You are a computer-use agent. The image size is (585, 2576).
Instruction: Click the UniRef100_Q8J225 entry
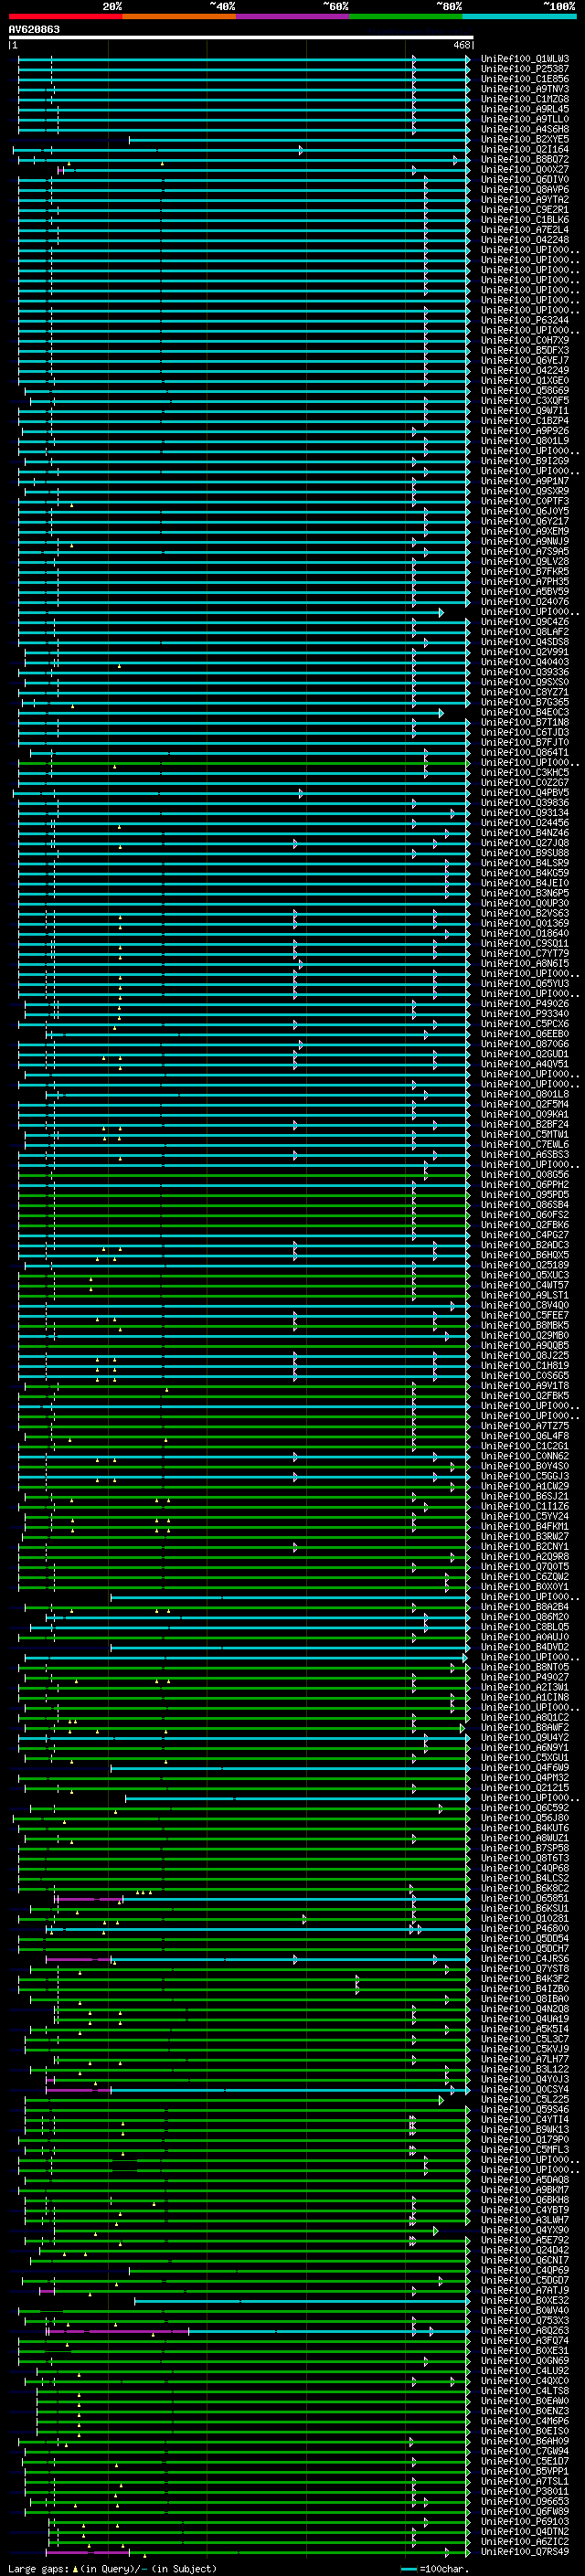tap(525, 1355)
